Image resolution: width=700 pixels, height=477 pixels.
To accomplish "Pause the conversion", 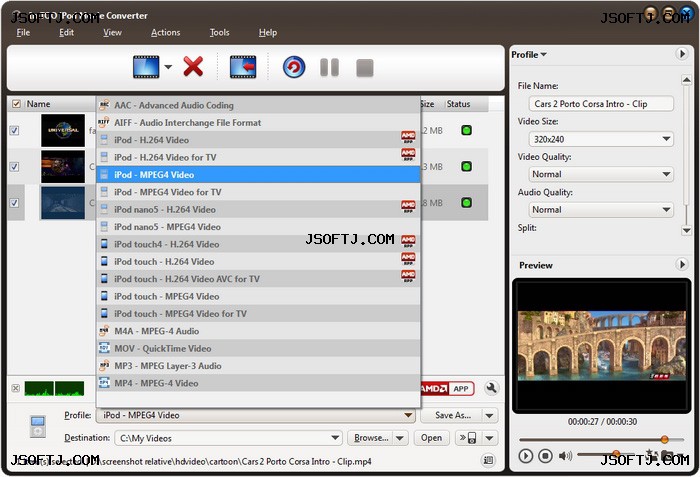I will coord(329,67).
